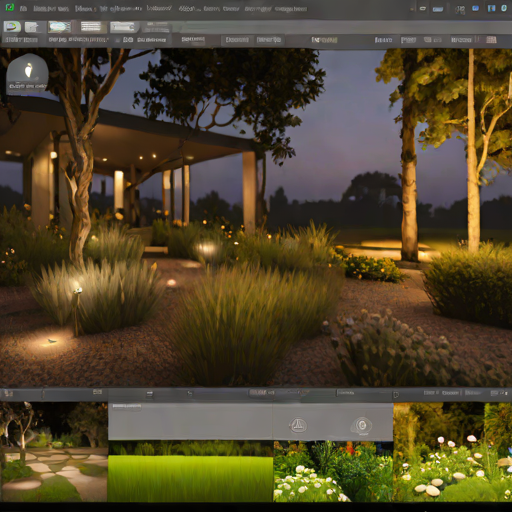Open the third menu bar item
The image size is (512, 512).
(x=86, y=9)
